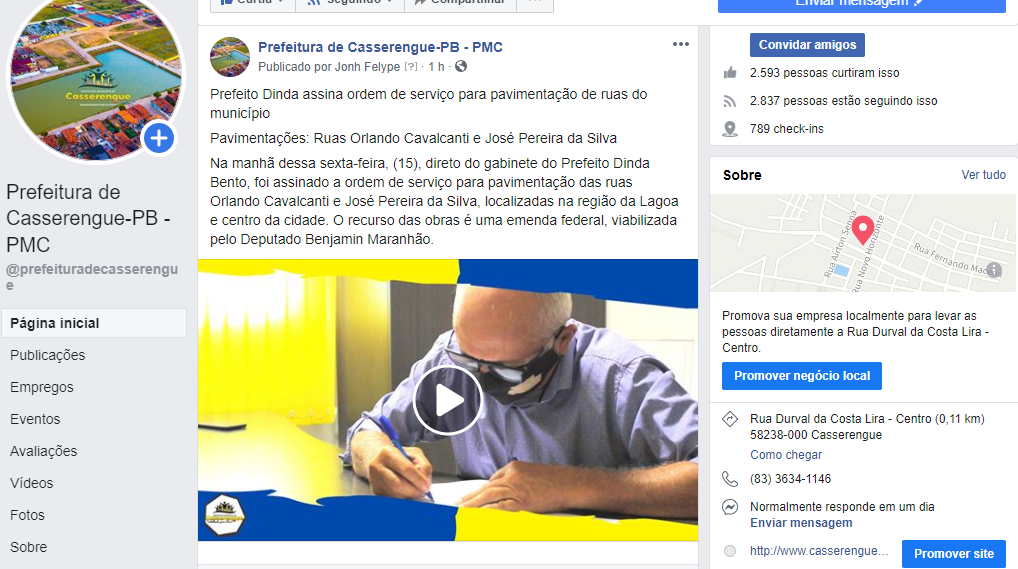Viewport: 1018px width, 569px height.
Task: Open the three-dot options menu on post
Action: (x=680, y=44)
